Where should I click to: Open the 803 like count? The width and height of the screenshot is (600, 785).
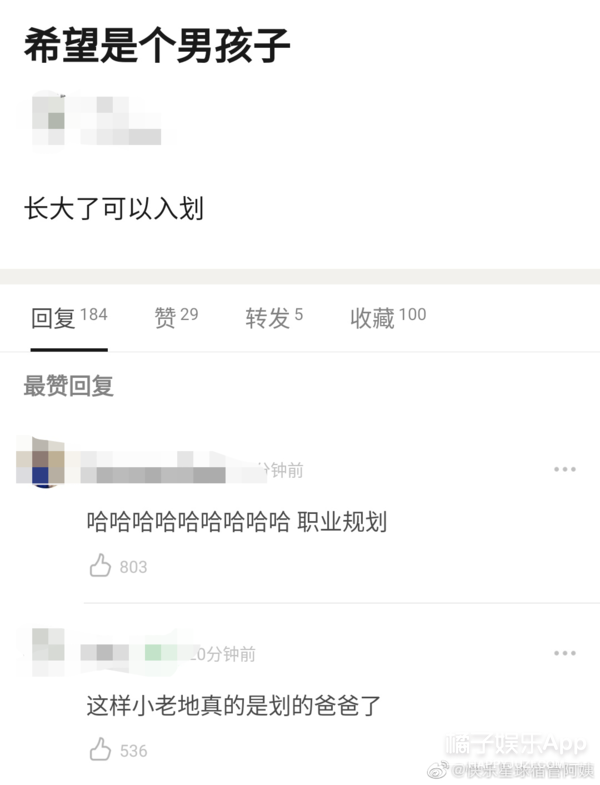pos(133,567)
